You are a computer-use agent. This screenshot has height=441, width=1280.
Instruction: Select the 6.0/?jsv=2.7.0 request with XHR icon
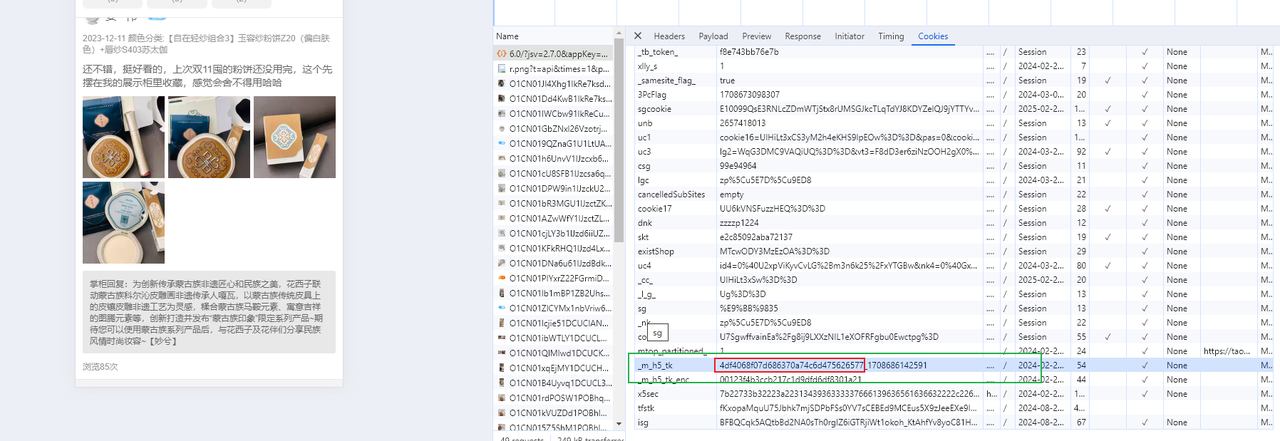558,53
